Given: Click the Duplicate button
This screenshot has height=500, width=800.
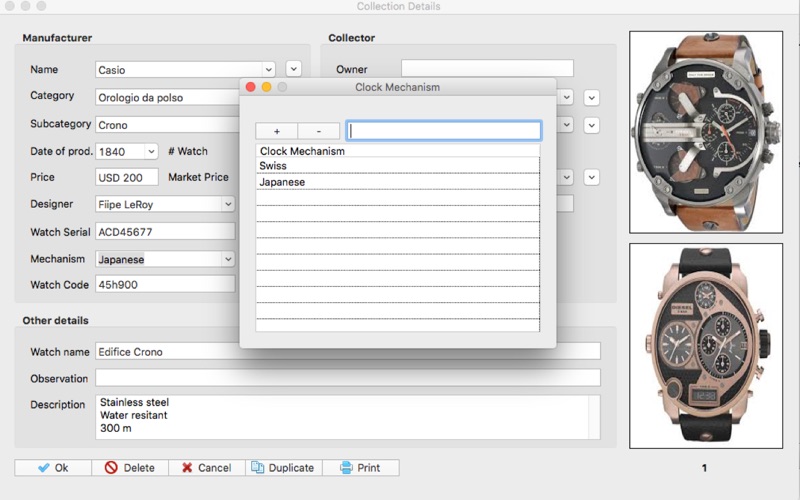Looking at the screenshot, I should (x=284, y=468).
